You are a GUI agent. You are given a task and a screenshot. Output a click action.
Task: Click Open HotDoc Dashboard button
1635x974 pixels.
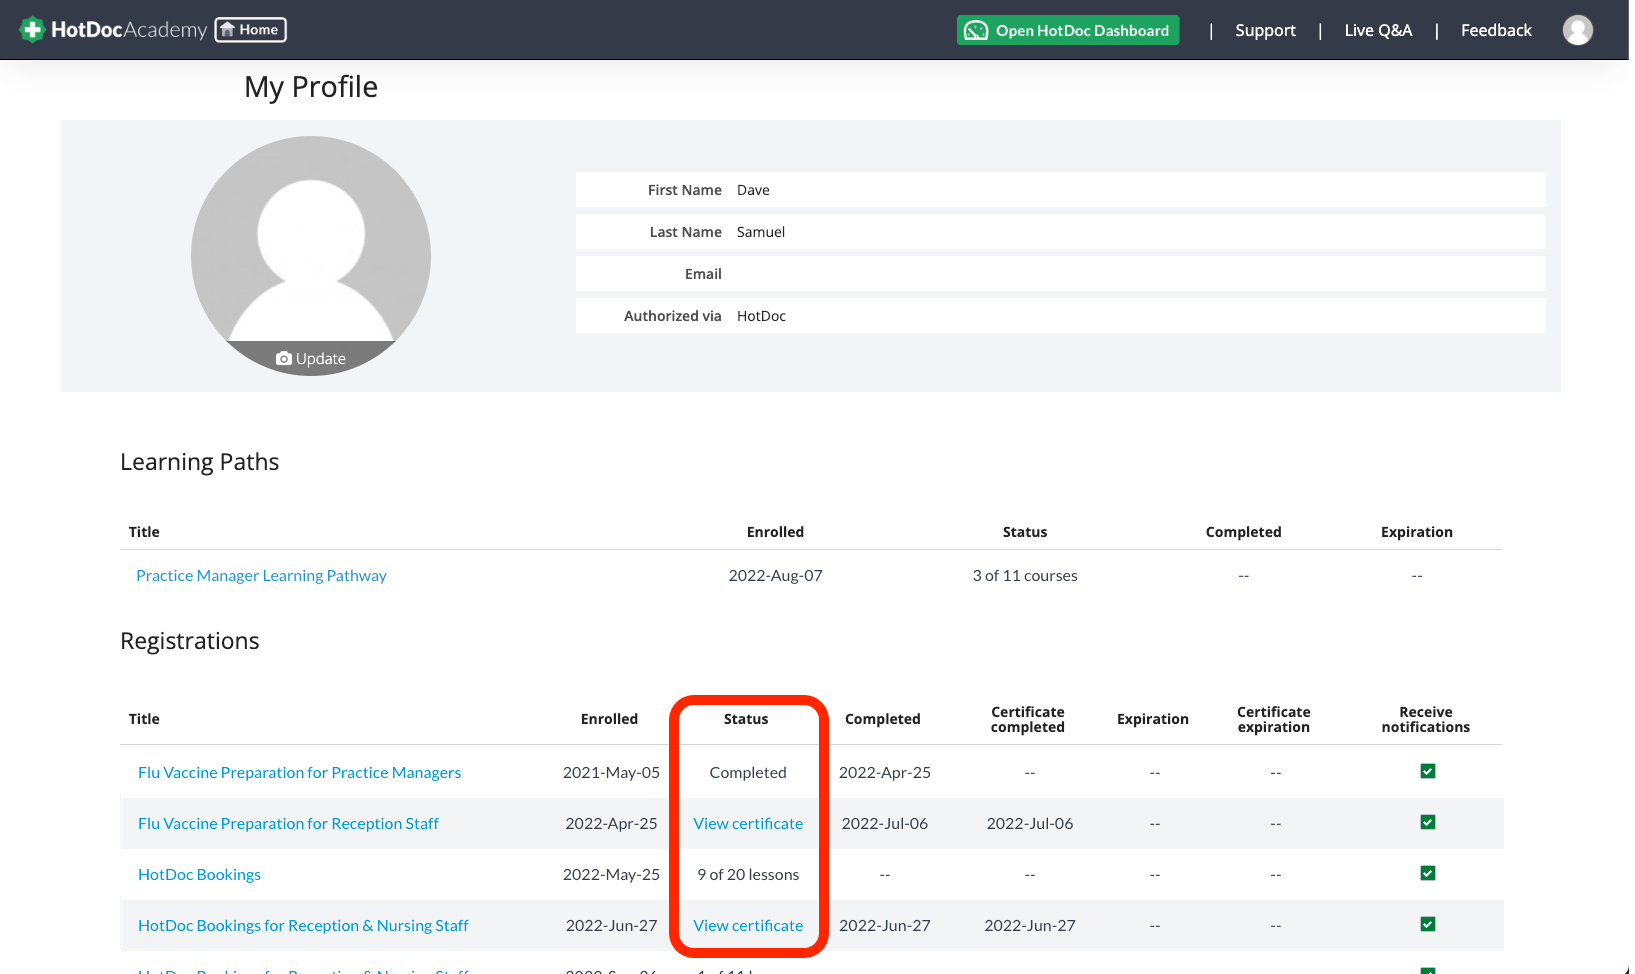tap(1068, 30)
